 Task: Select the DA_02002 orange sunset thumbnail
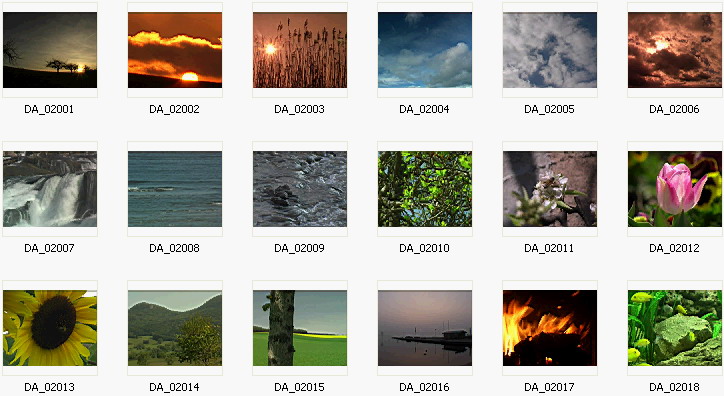coord(175,50)
